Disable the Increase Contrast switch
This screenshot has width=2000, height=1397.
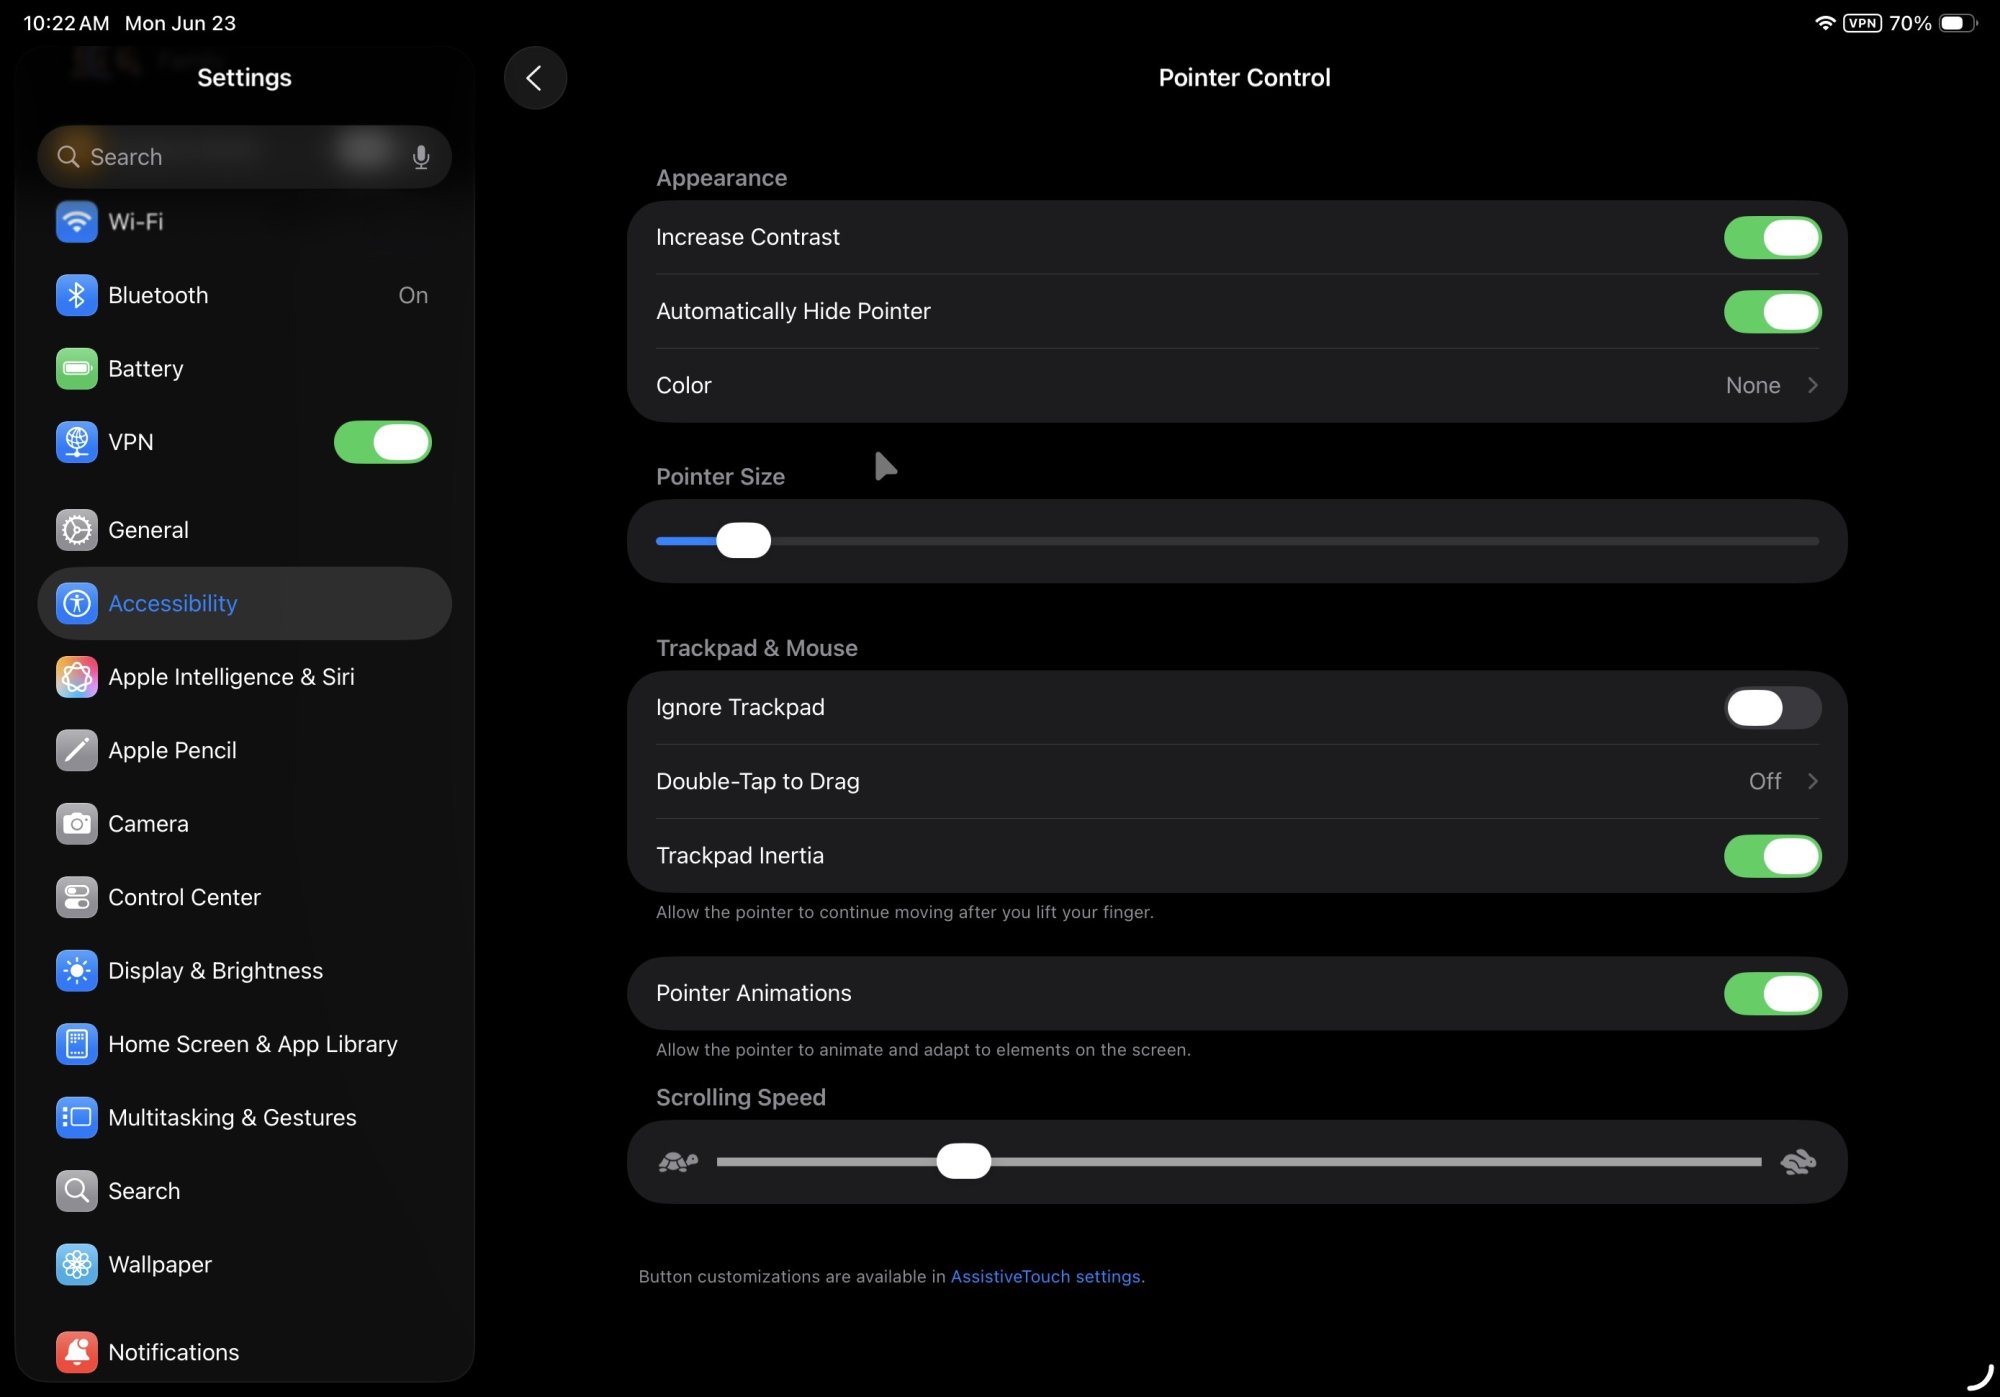click(x=1771, y=238)
